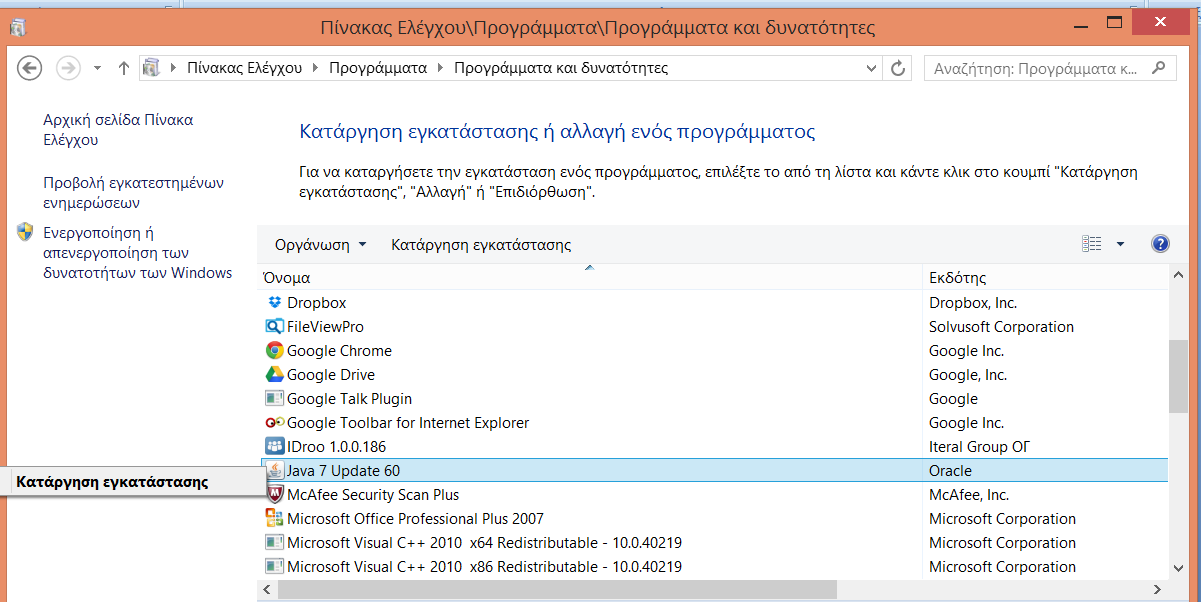The width and height of the screenshot is (1201, 602).
Task: Click the Control Panel icon in address bar
Action: pos(153,68)
